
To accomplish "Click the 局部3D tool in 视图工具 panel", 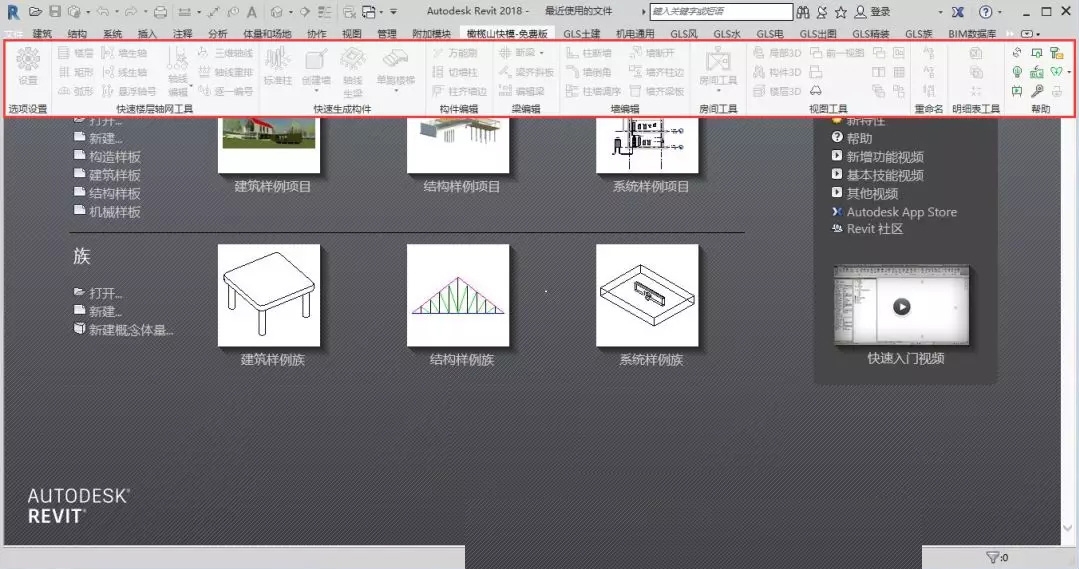I will point(777,53).
